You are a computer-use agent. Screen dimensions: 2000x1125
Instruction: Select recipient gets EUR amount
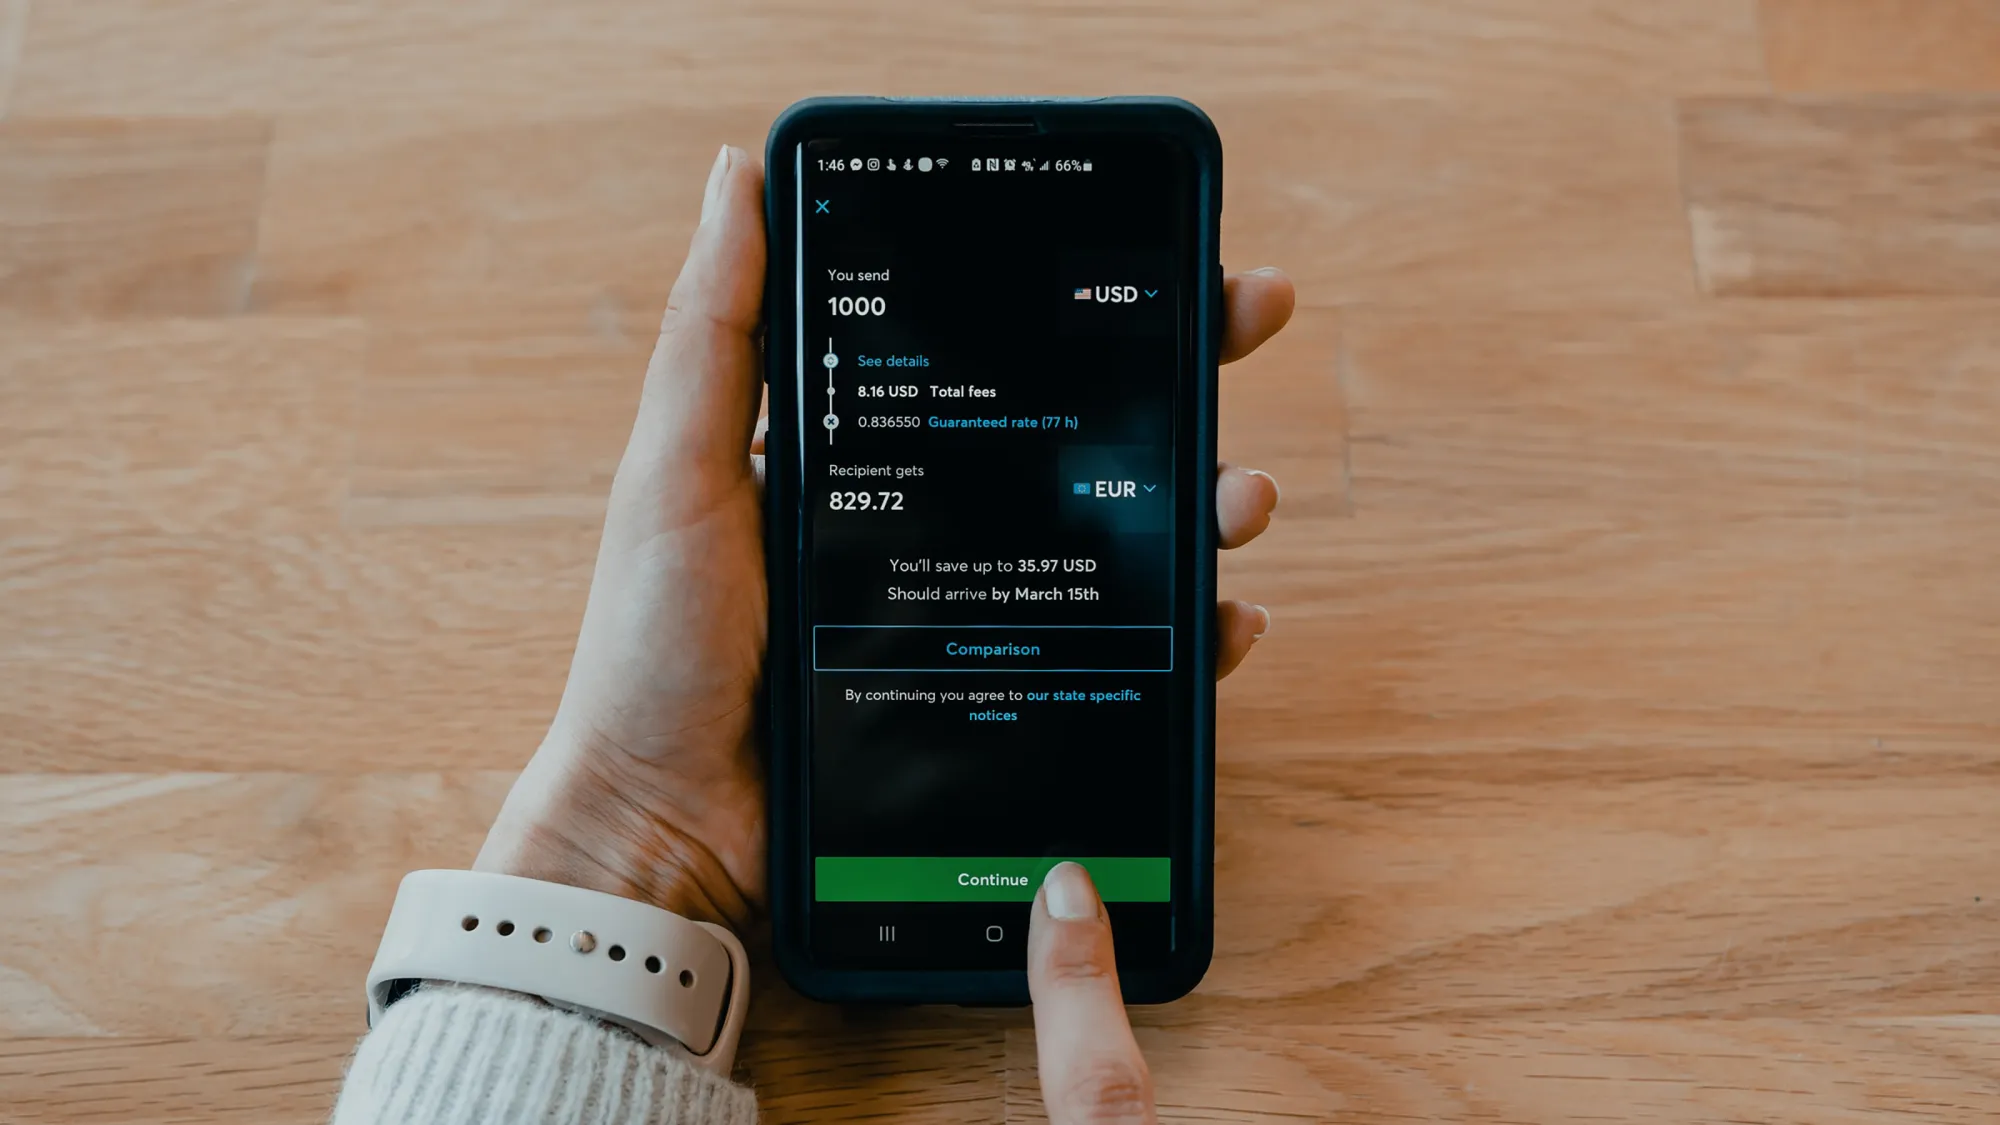click(x=865, y=500)
